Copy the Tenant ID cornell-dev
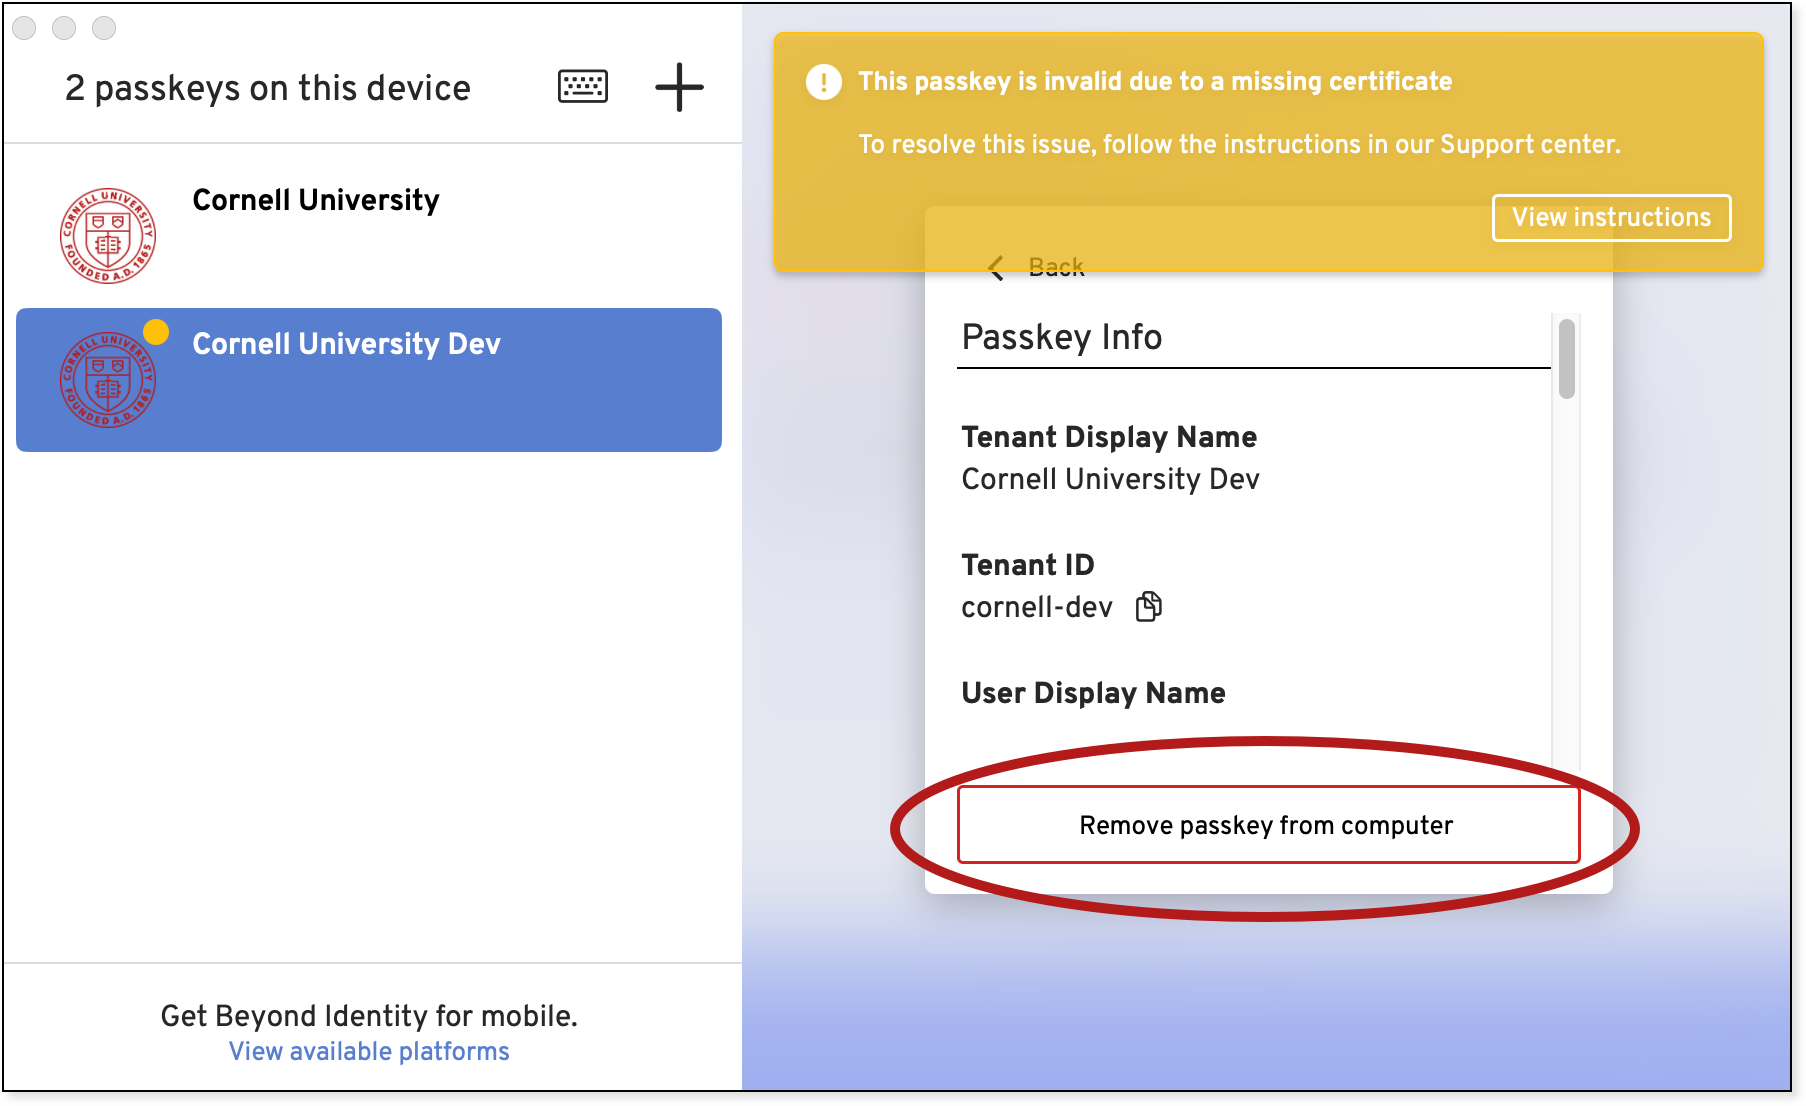The width and height of the screenshot is (1806, 1106). pos(1149,606)
